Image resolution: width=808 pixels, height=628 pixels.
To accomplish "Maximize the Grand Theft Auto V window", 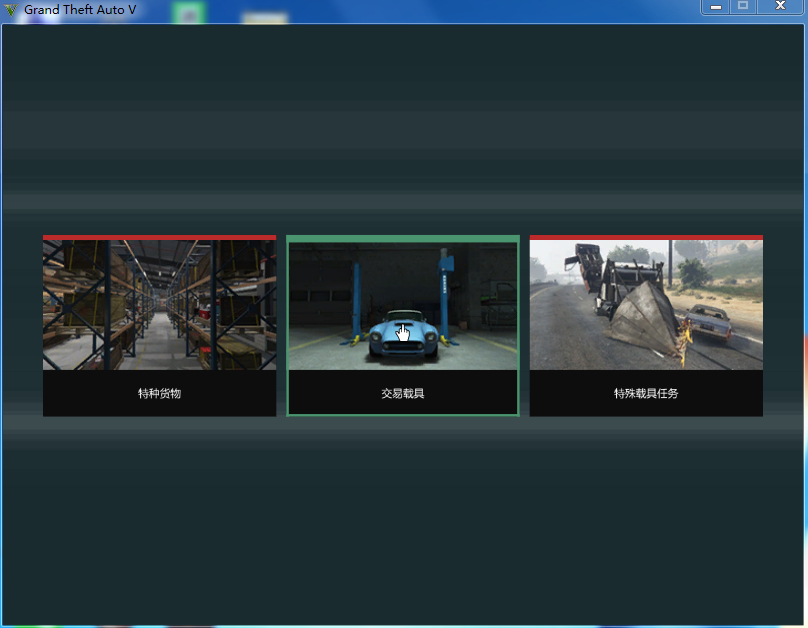I will (x=743, y=7).
